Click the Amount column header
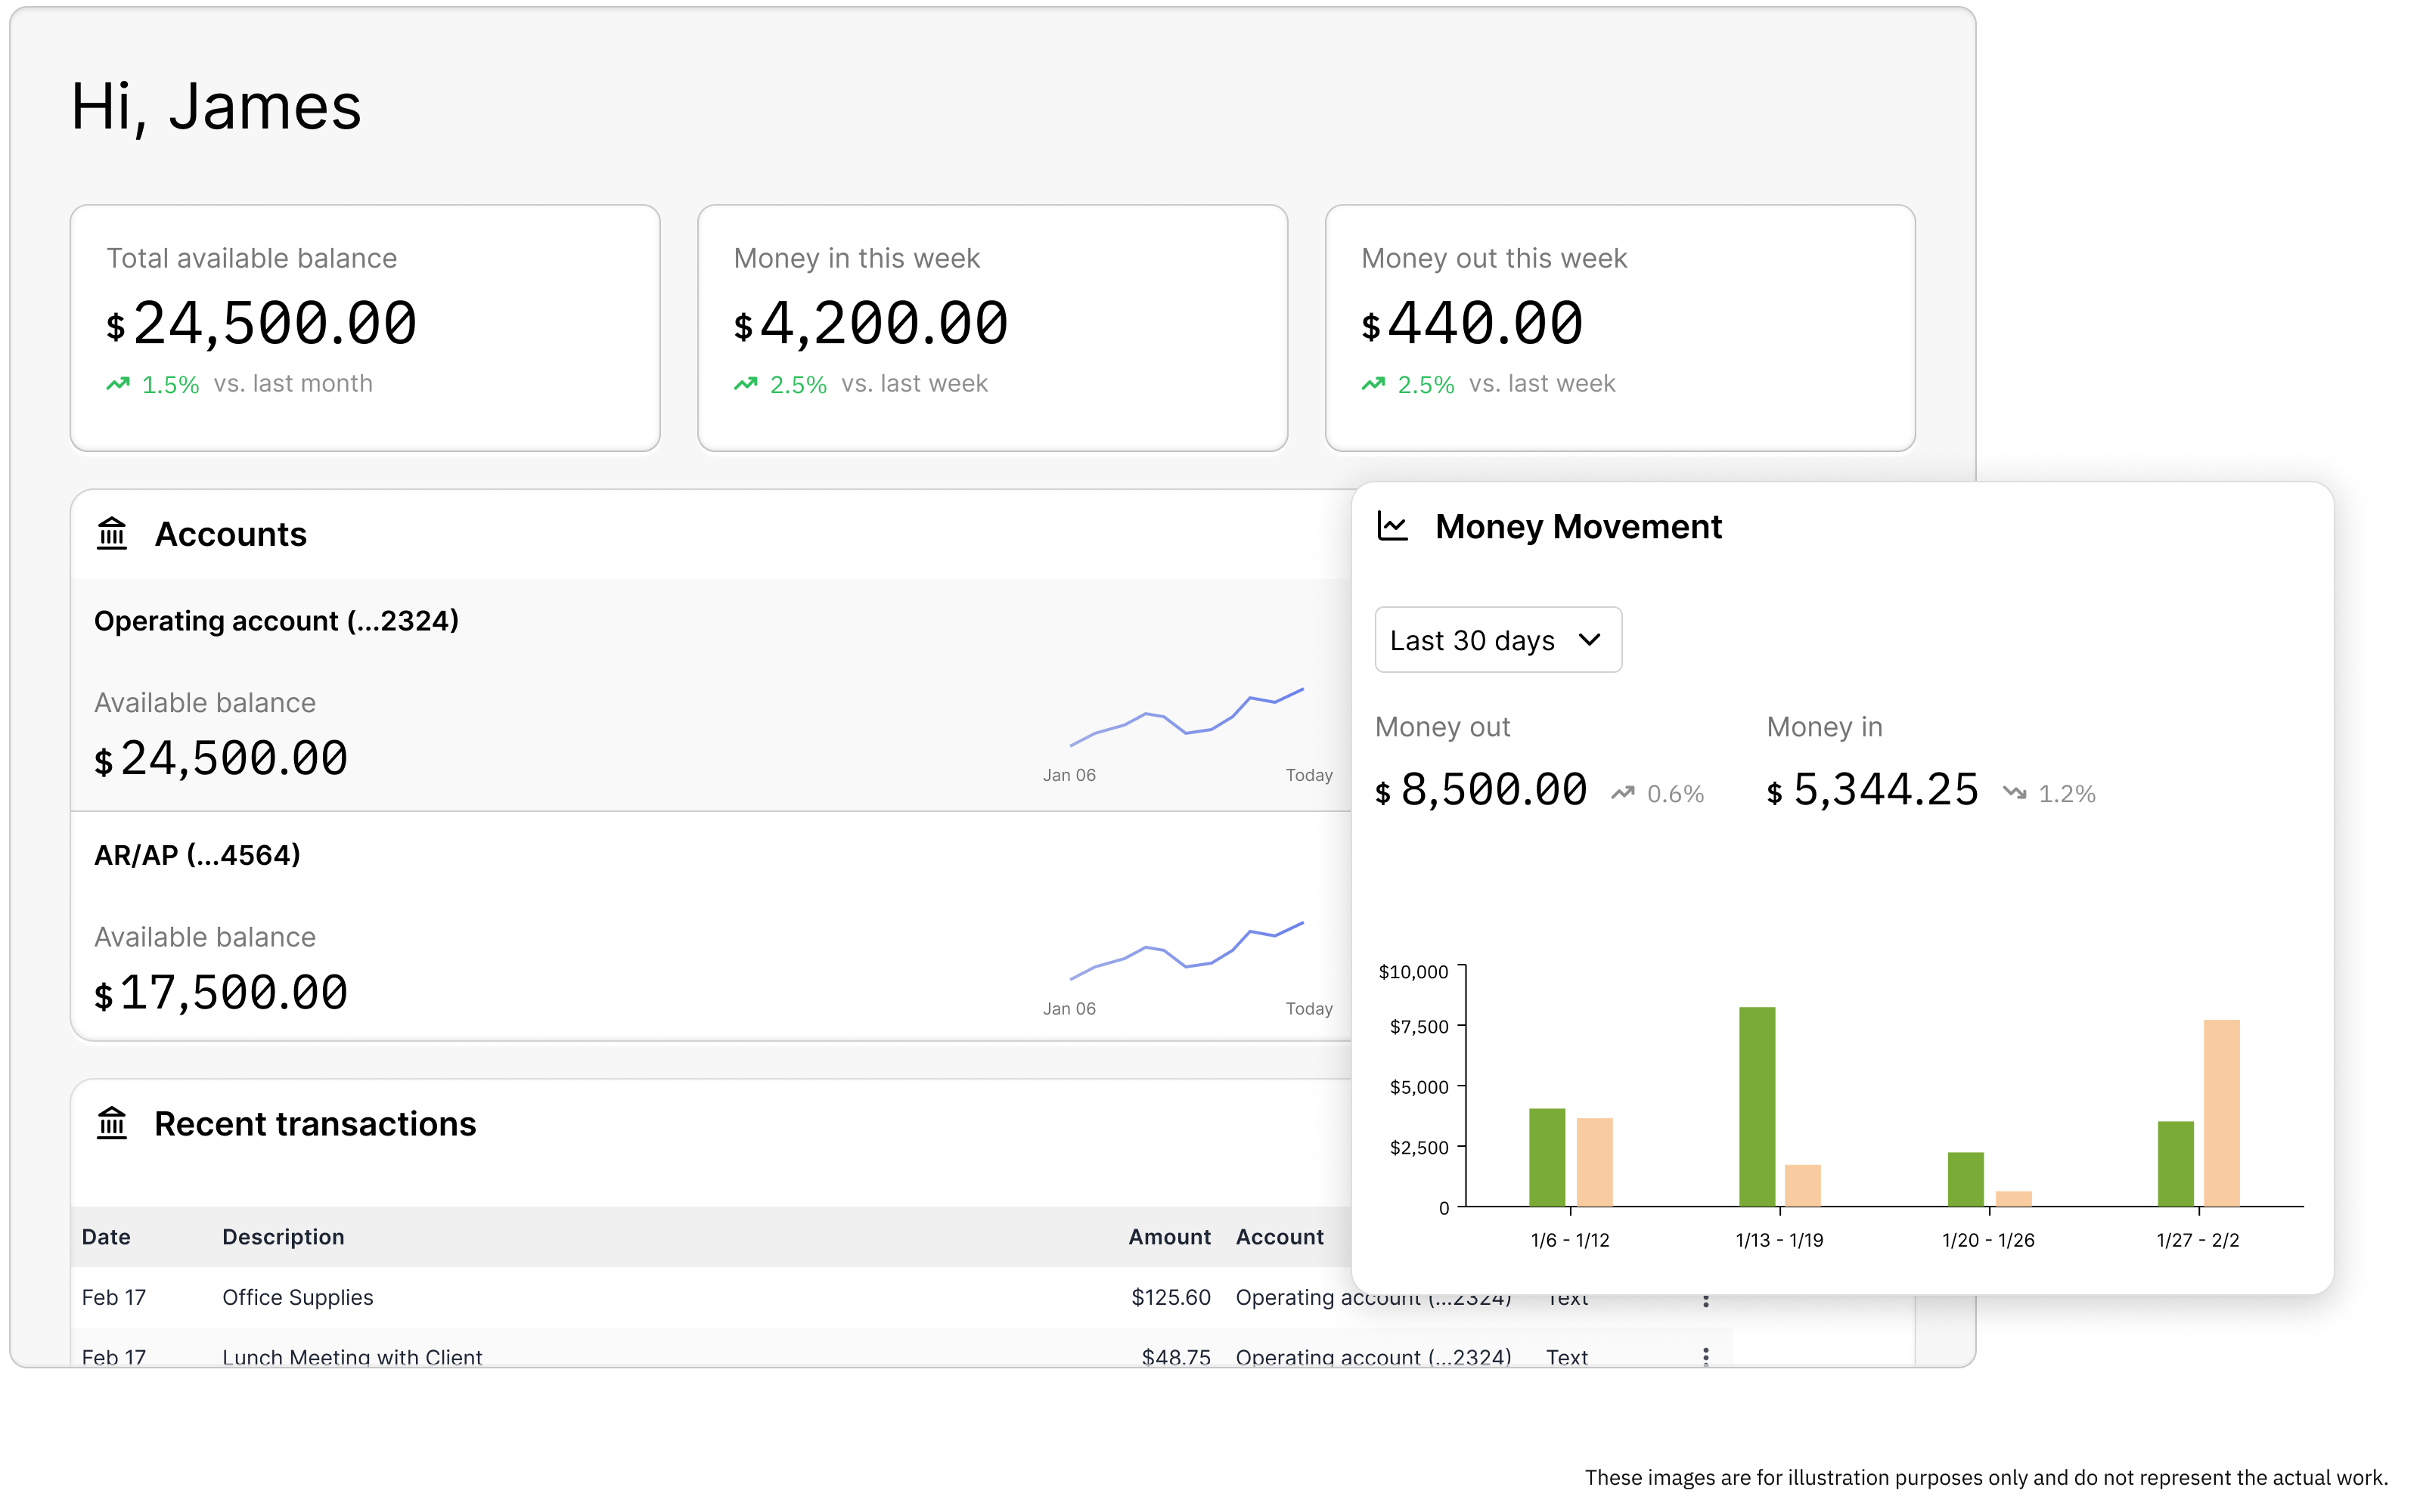The image size is (2420, 1512). tap(1169, 1237)
